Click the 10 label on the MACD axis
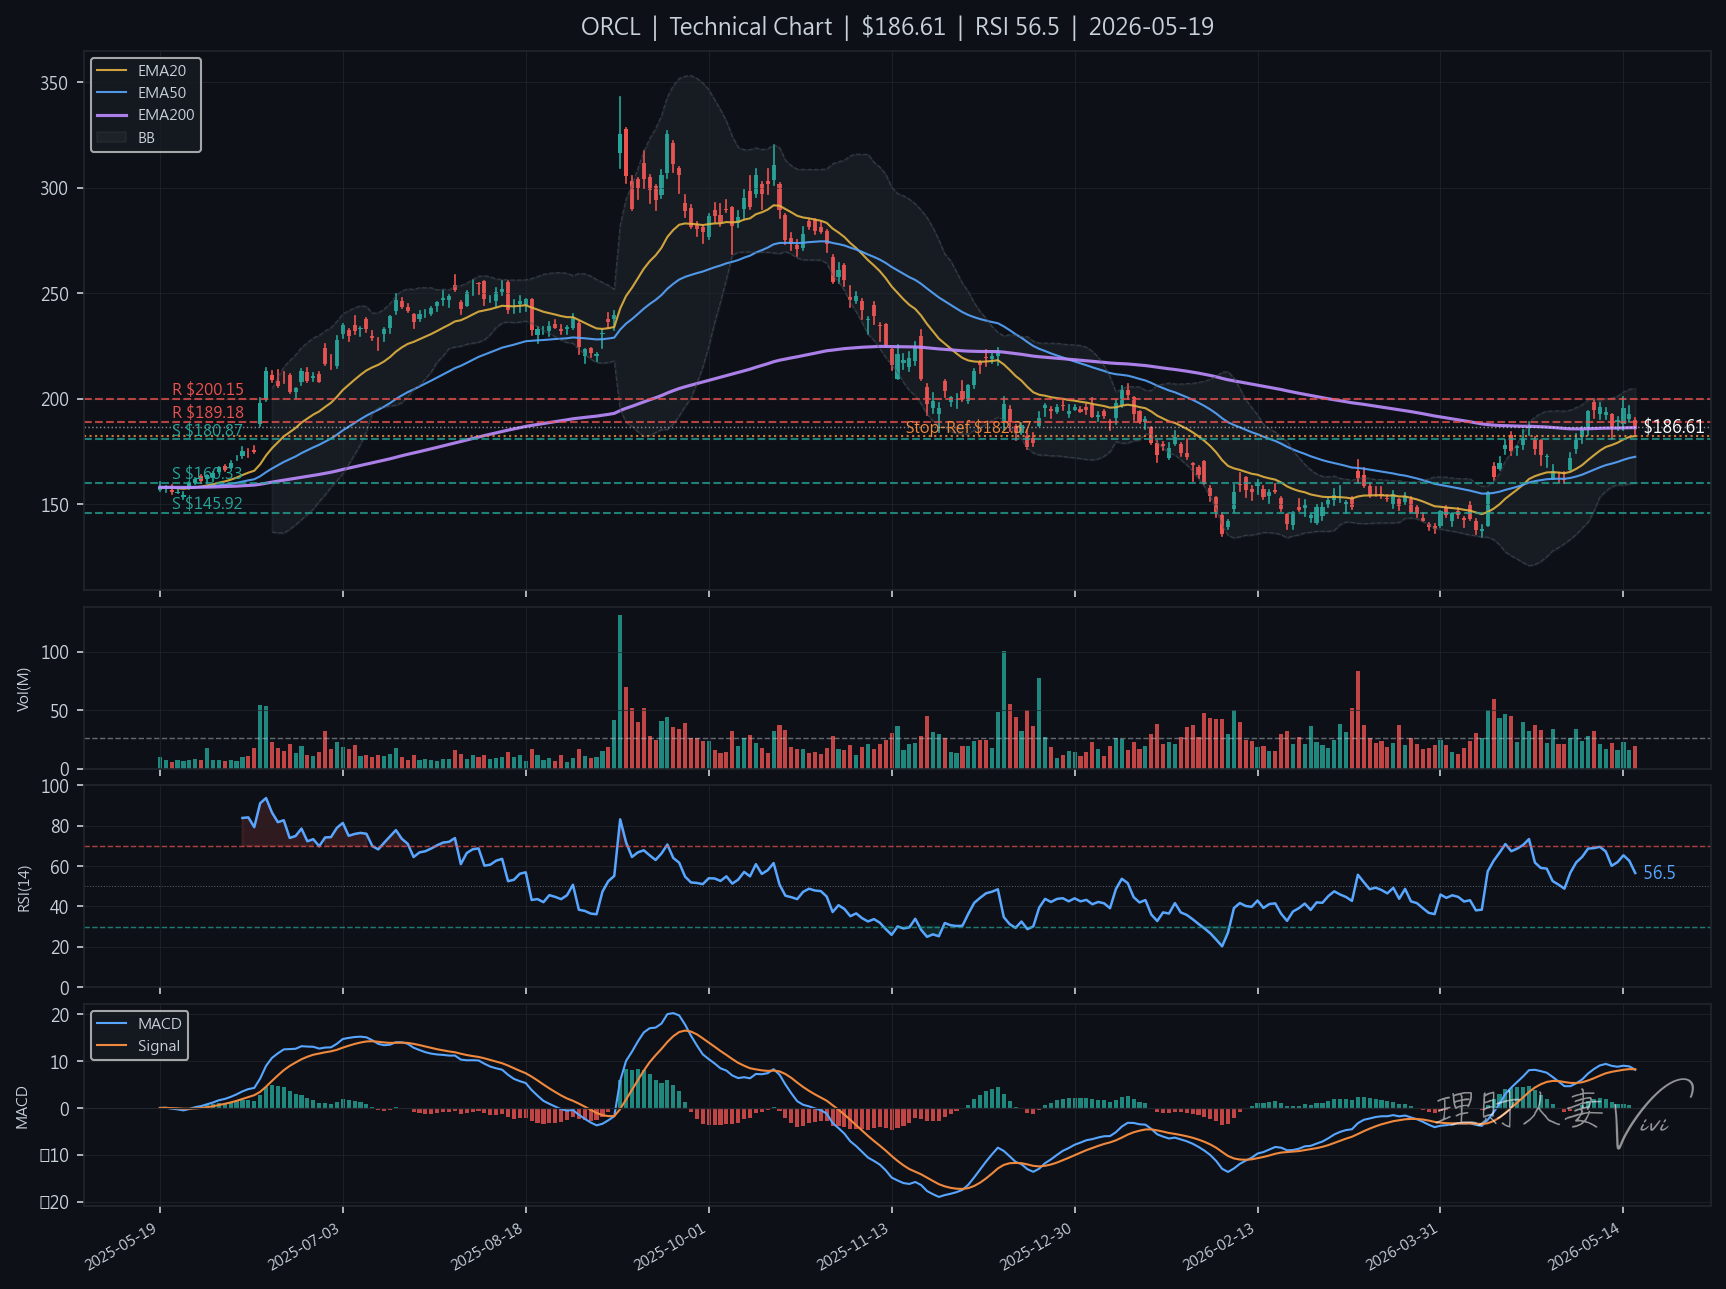 59,1062
